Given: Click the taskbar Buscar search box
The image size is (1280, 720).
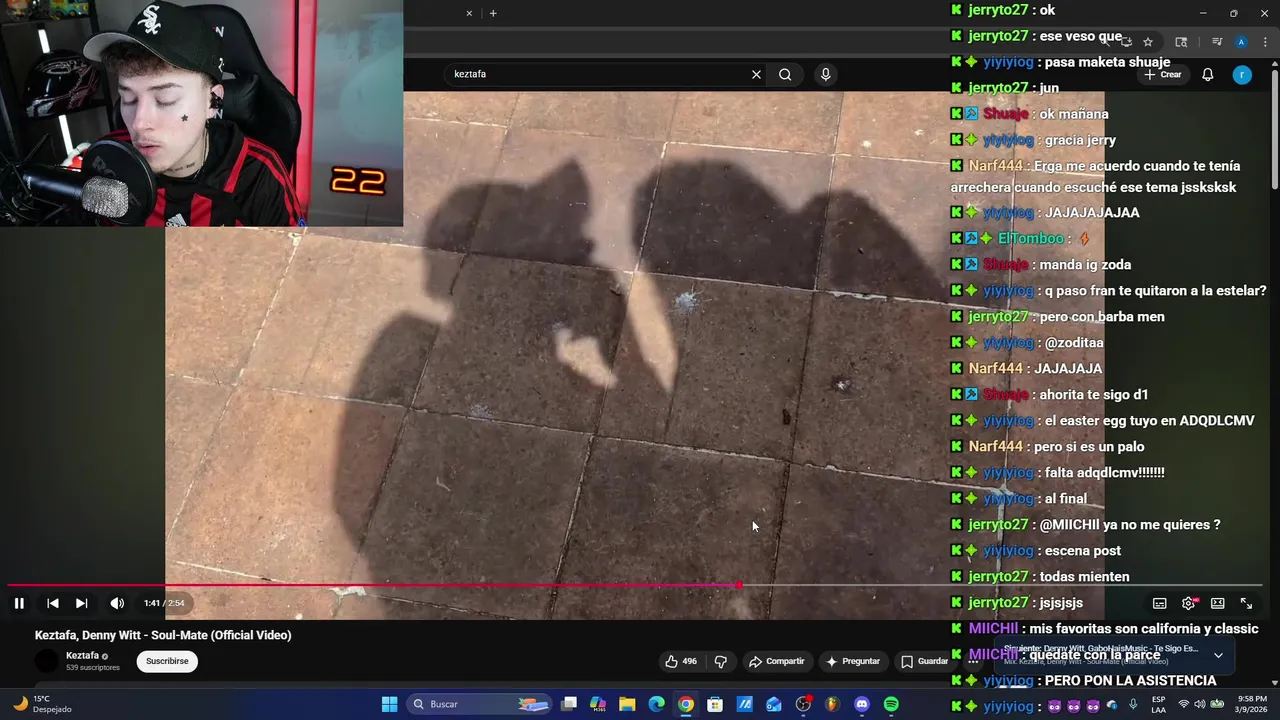Looking at the screenshot, I should [478, 704].
